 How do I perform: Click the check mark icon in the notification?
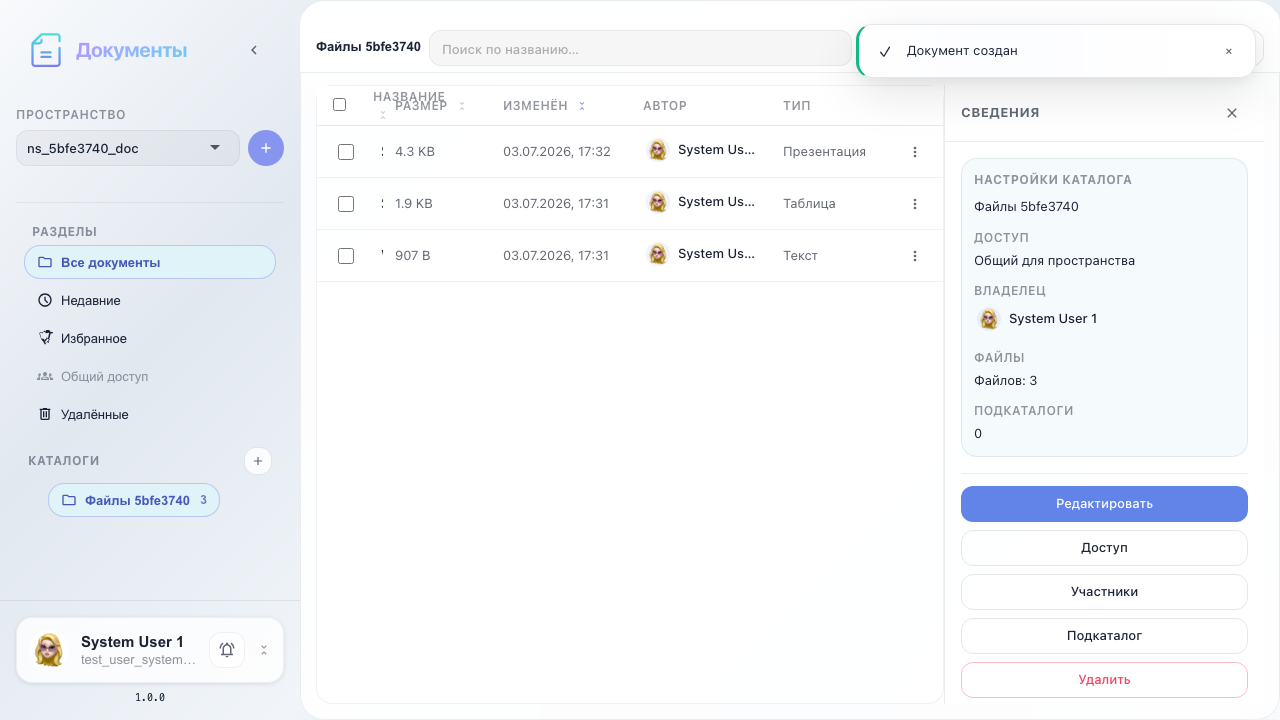click(885, 51)
